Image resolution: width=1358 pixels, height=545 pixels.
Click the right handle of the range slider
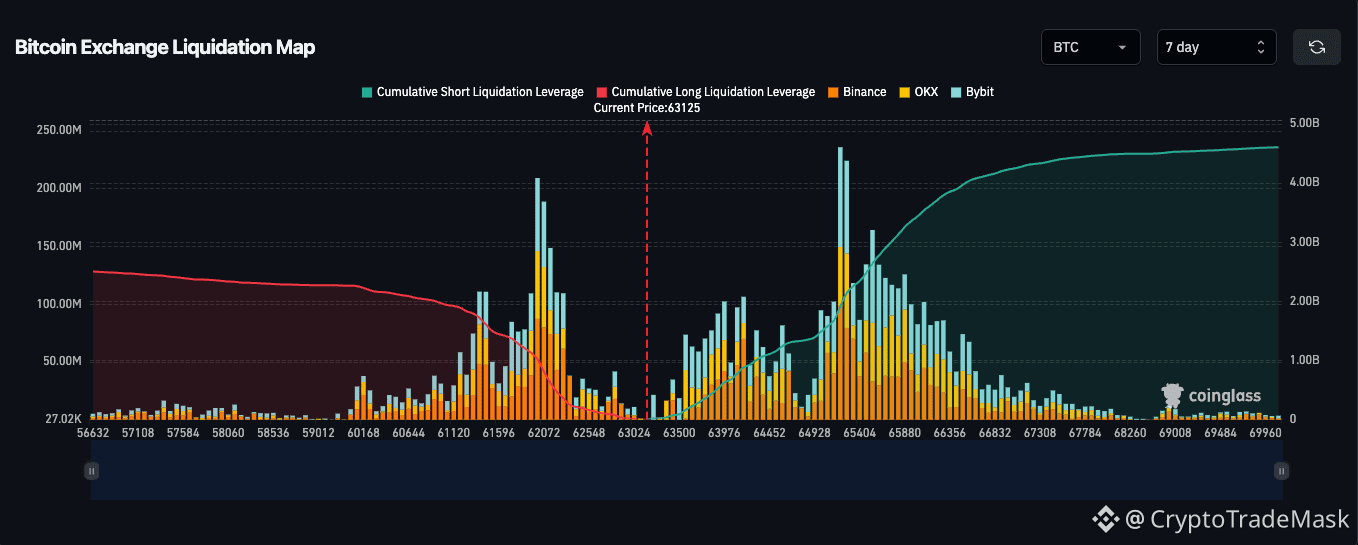point(1281,470)
